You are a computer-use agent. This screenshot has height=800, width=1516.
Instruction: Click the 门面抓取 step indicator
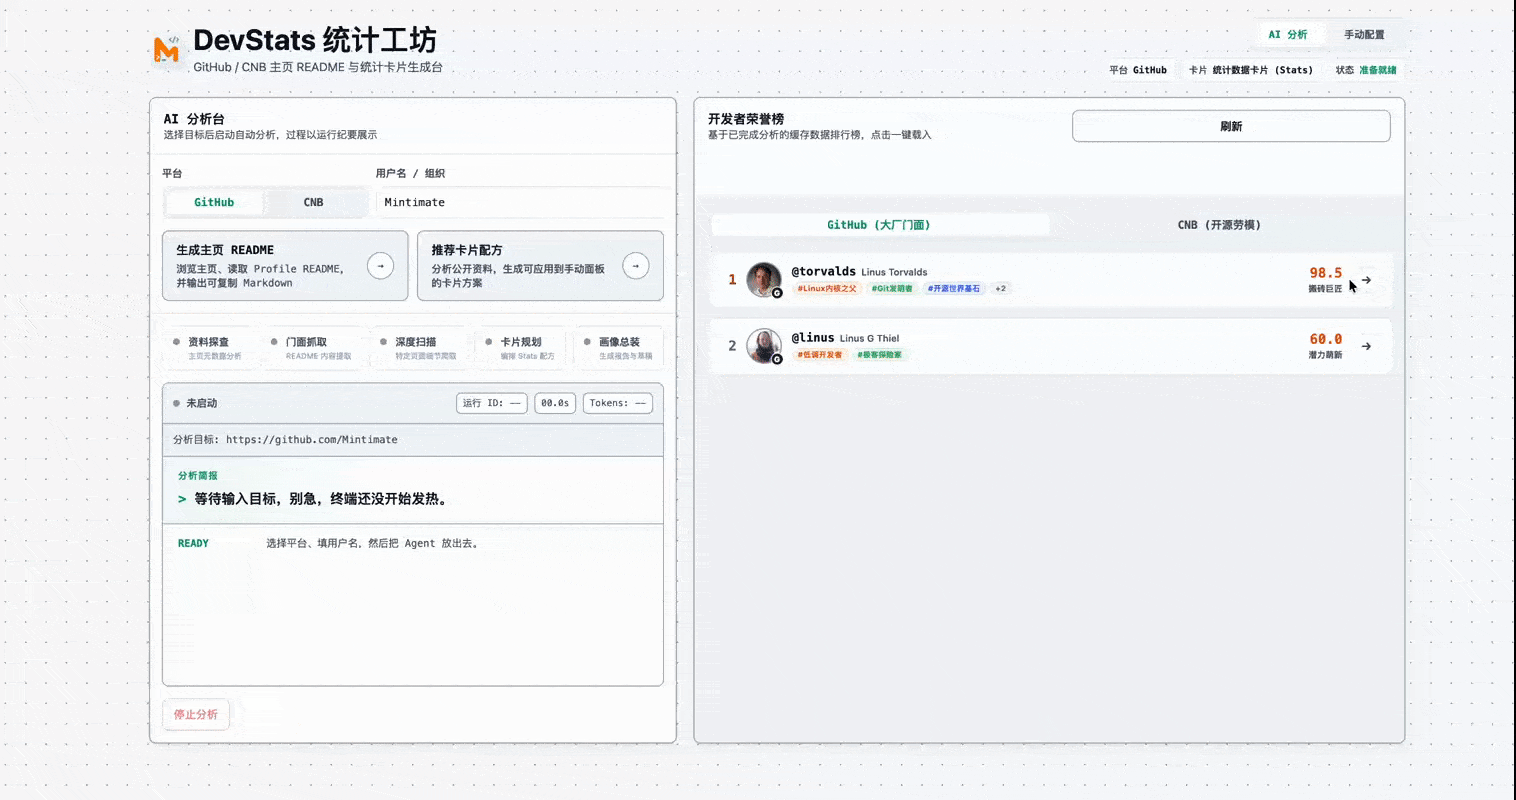313,348
